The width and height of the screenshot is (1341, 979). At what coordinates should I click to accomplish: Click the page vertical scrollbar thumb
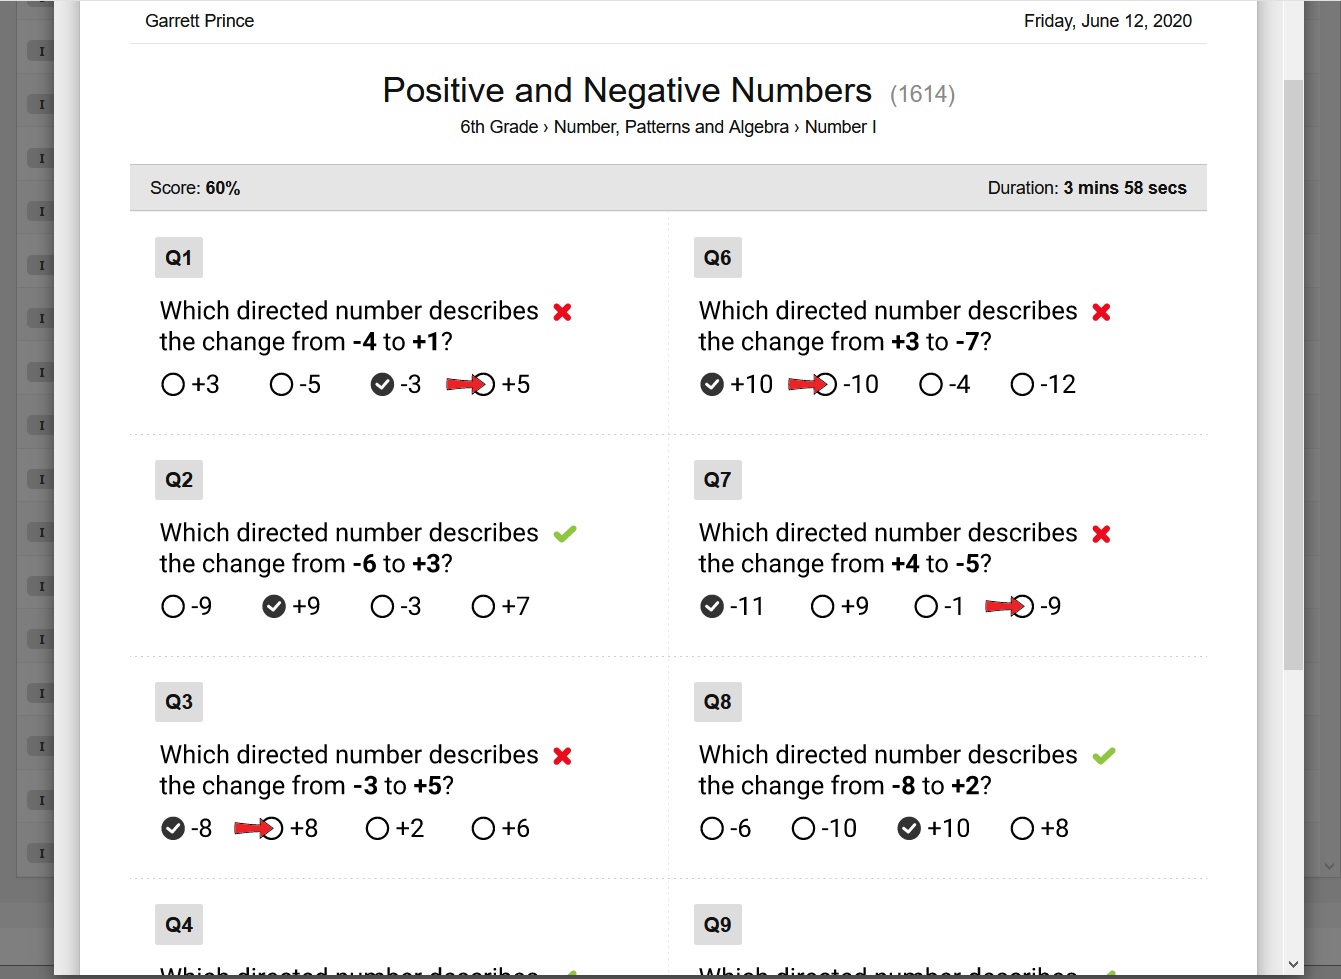[x=1294, y=375]
